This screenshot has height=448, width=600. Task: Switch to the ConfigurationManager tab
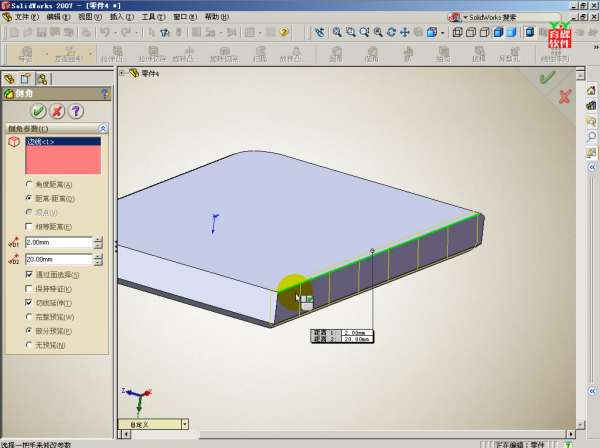42,79
